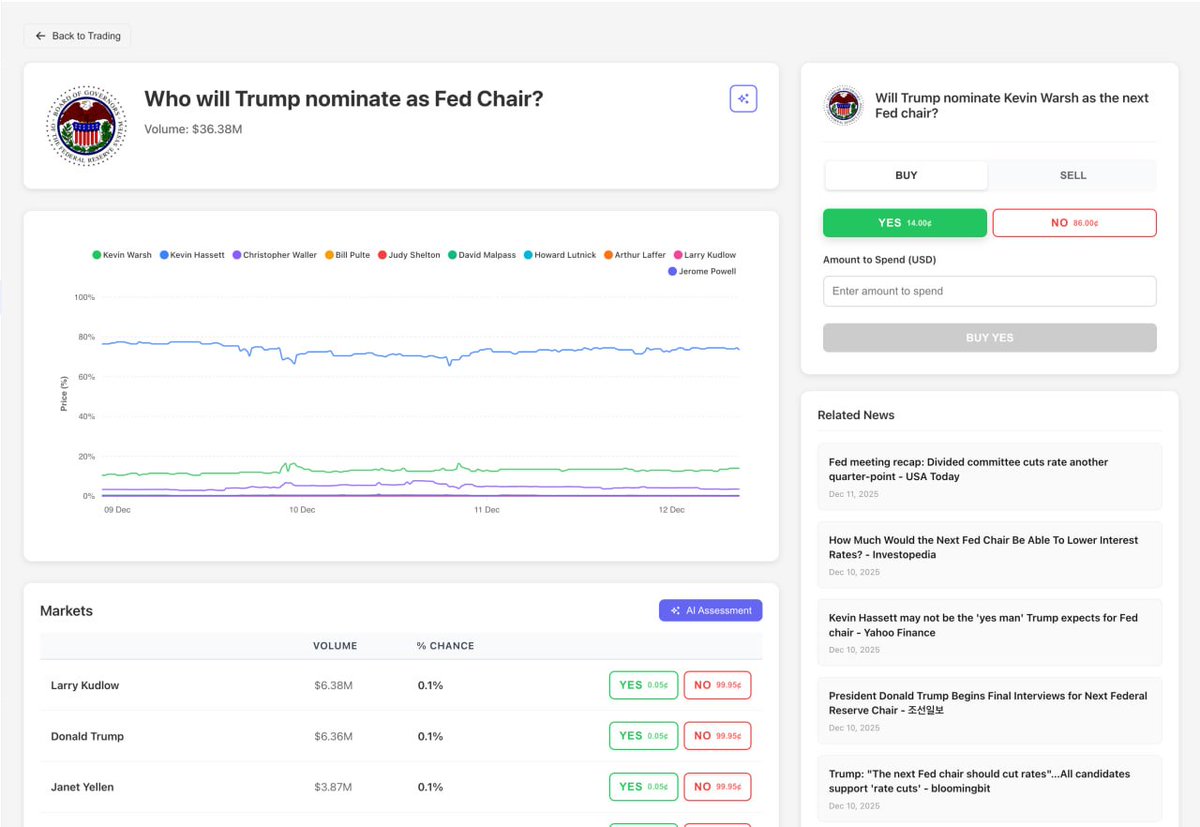
Task: Click the Back to Trading button
Action: 77,36
